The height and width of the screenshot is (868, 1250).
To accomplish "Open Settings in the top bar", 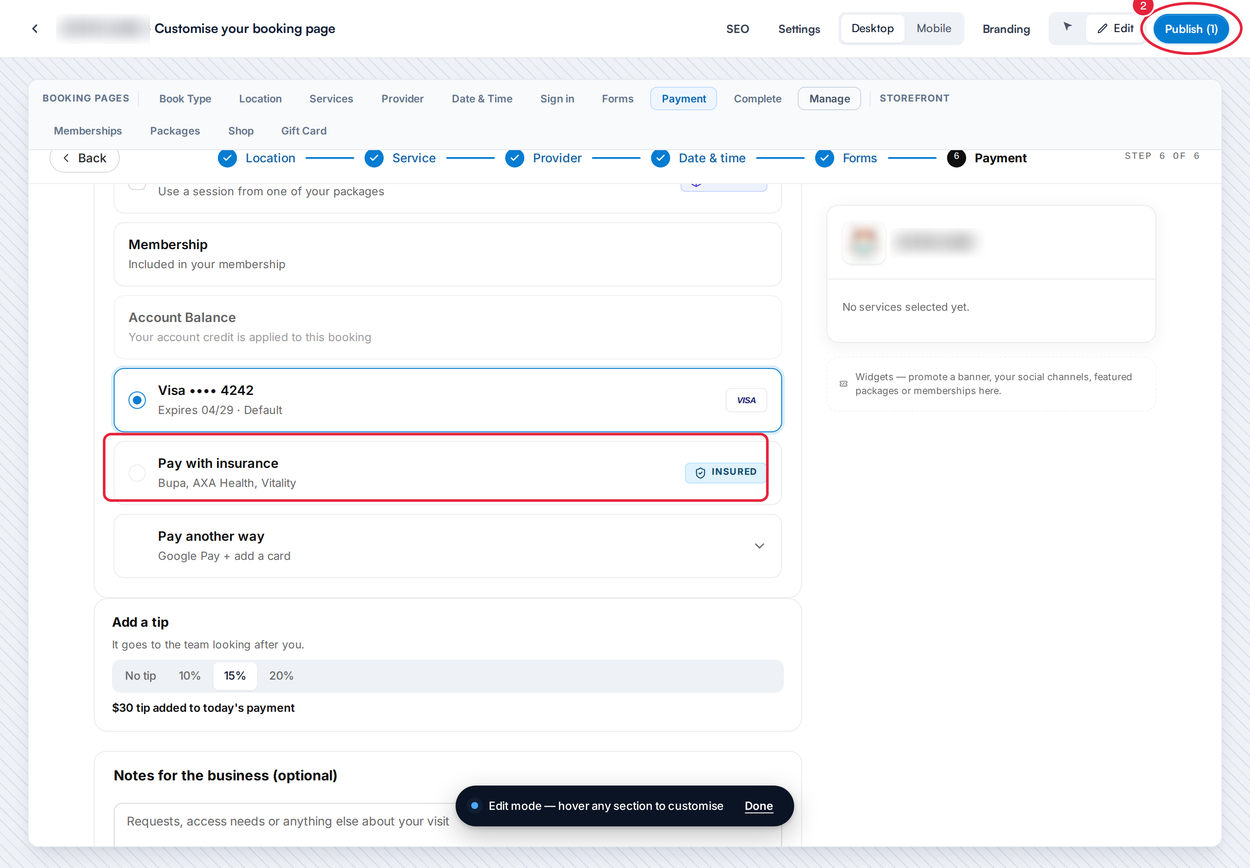I will coord(799,29).
